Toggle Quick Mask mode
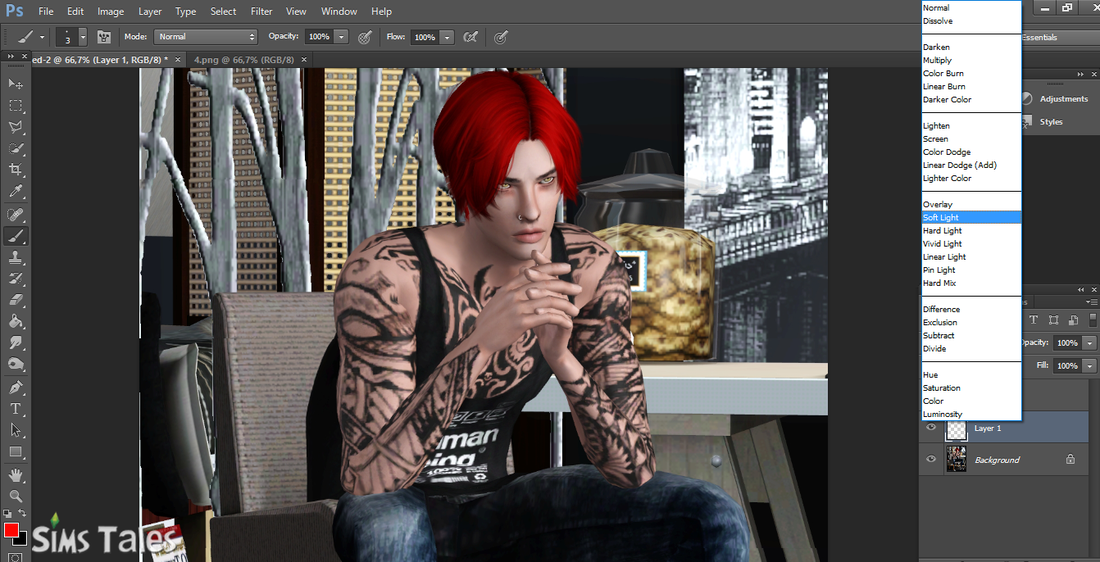The height and width of the screenshot is (562, 1100). [x=15, y=557]
